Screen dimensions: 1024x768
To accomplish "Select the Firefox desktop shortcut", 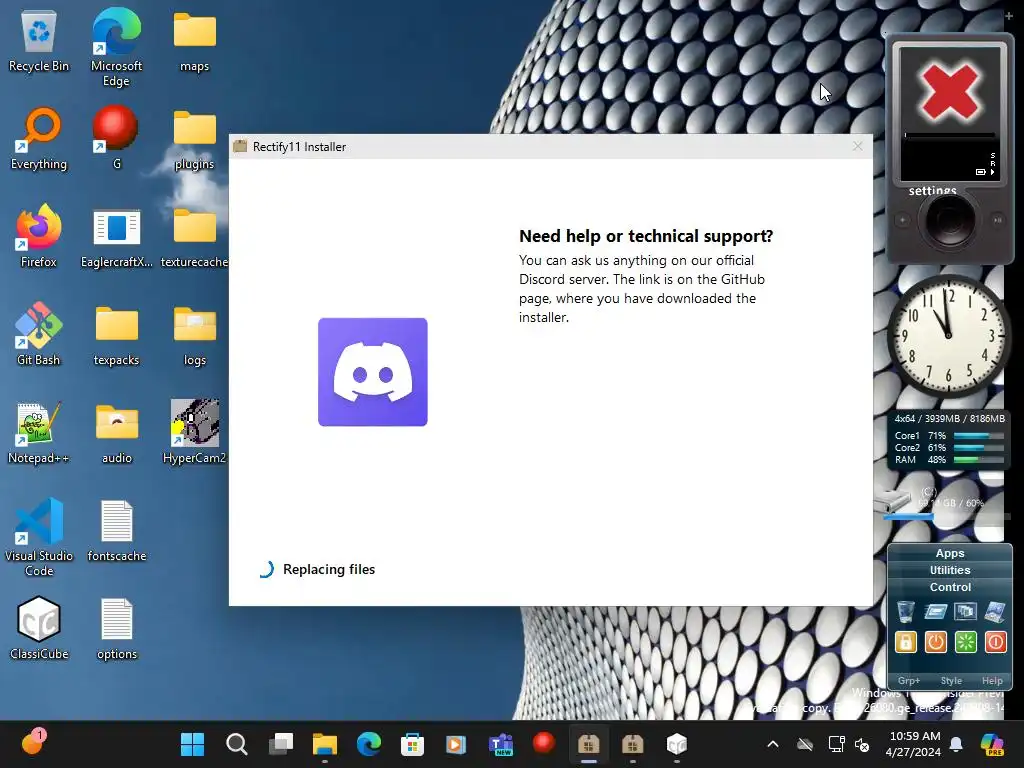I will (39, 236).
